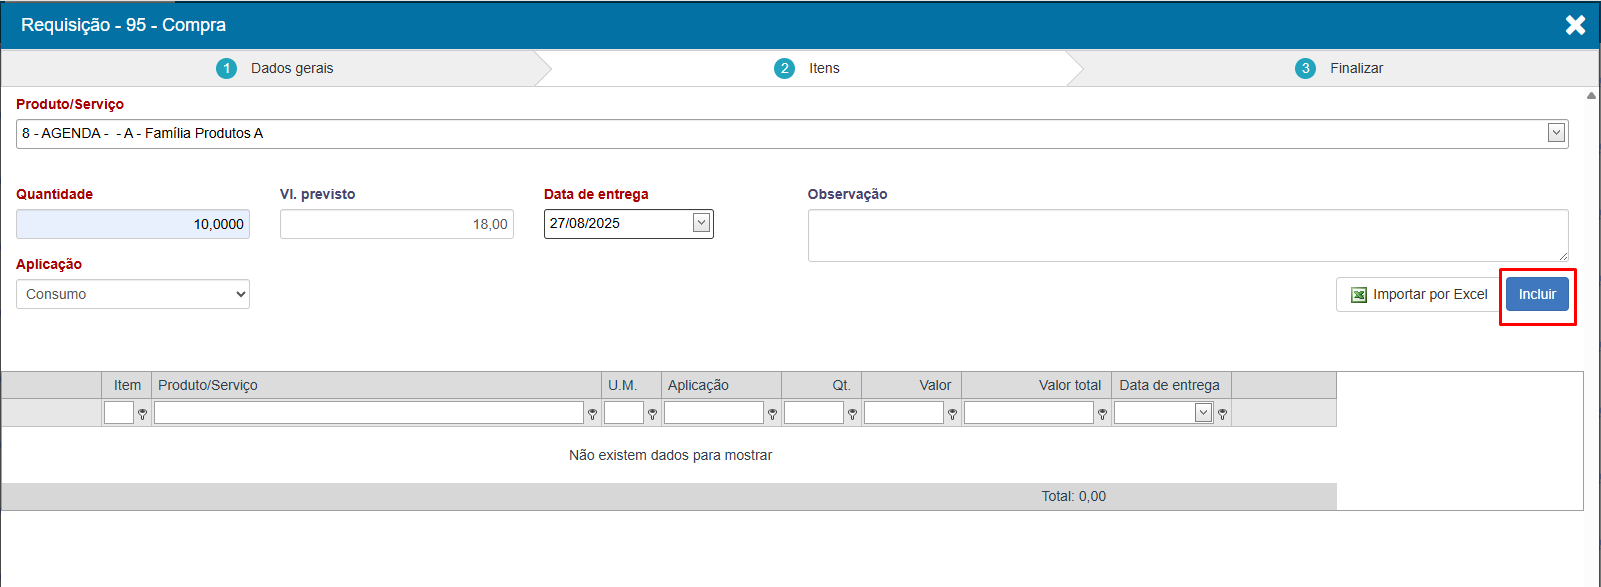Click filter icon for Produto/Serviço column
This screenshot has height=587, width=1601.
coord(592,414)
